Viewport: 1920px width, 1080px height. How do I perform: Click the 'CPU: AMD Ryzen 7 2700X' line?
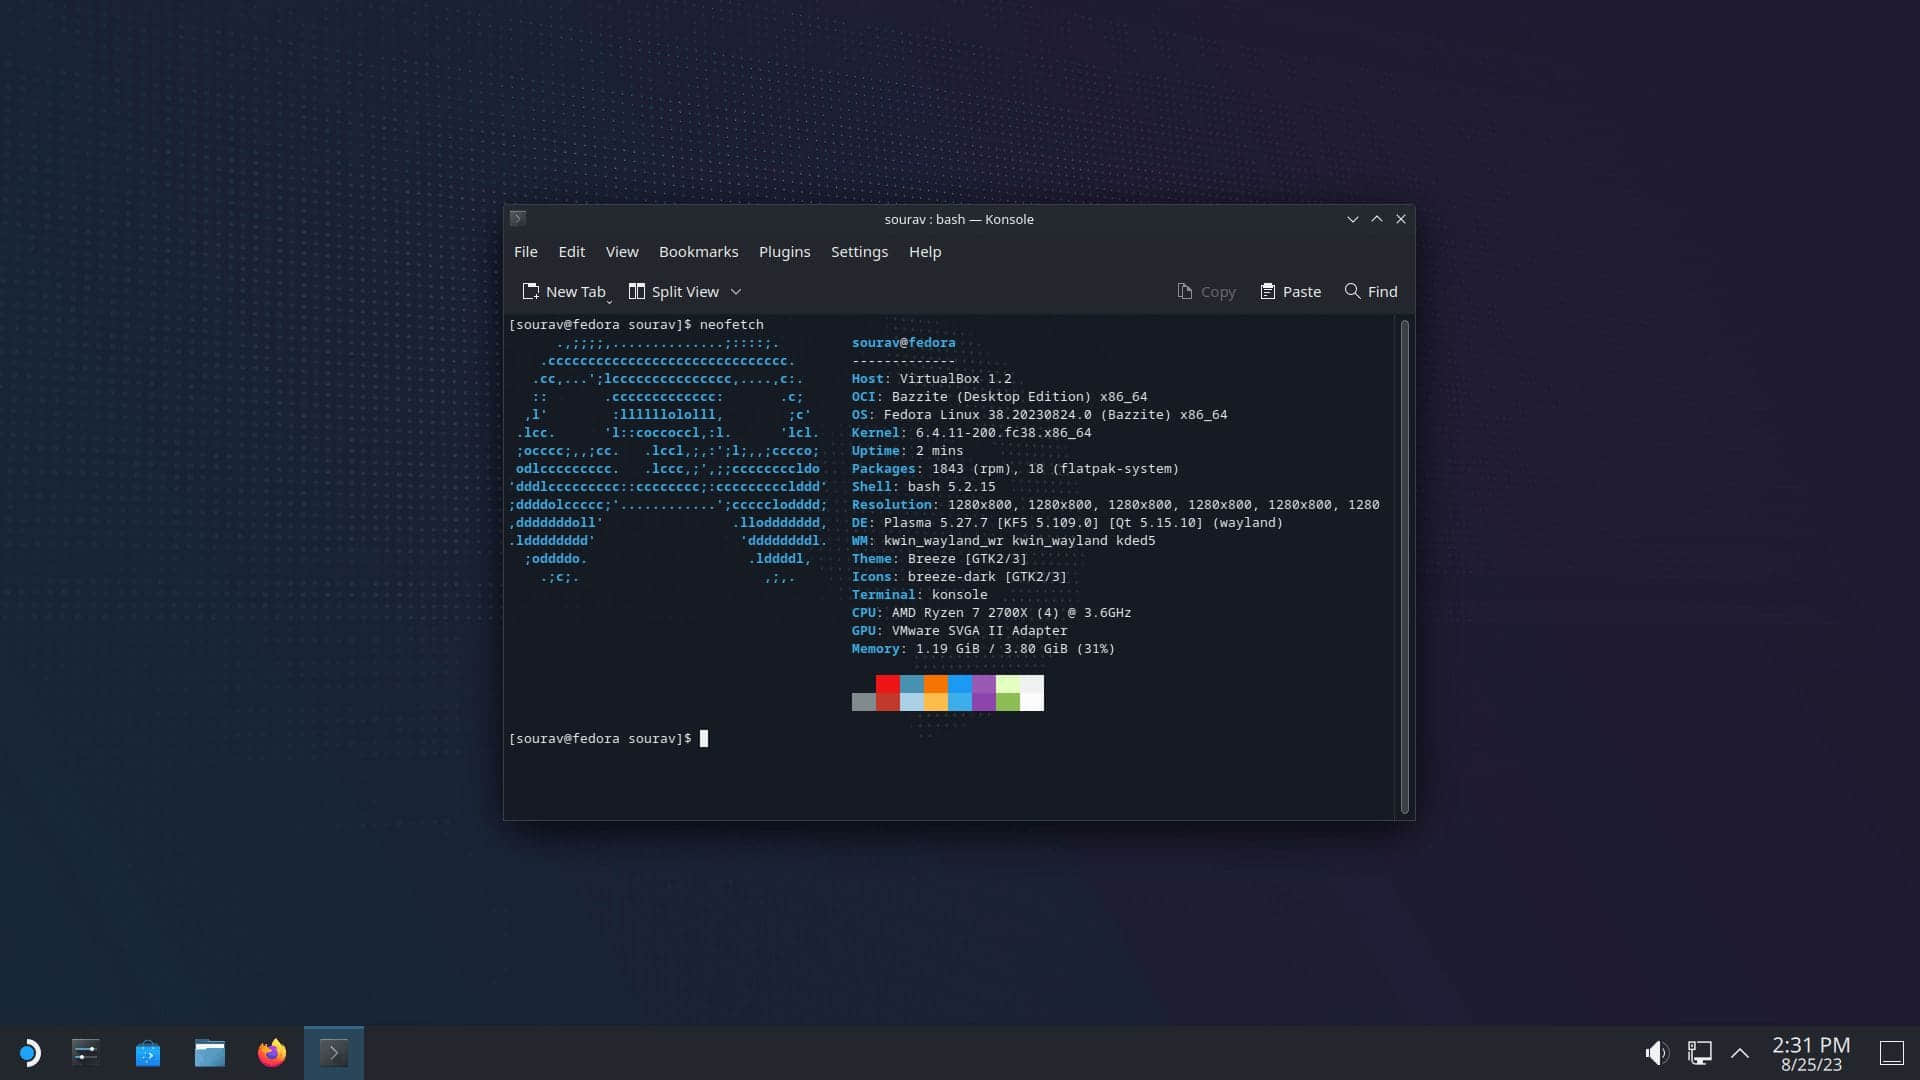[991, 613]
